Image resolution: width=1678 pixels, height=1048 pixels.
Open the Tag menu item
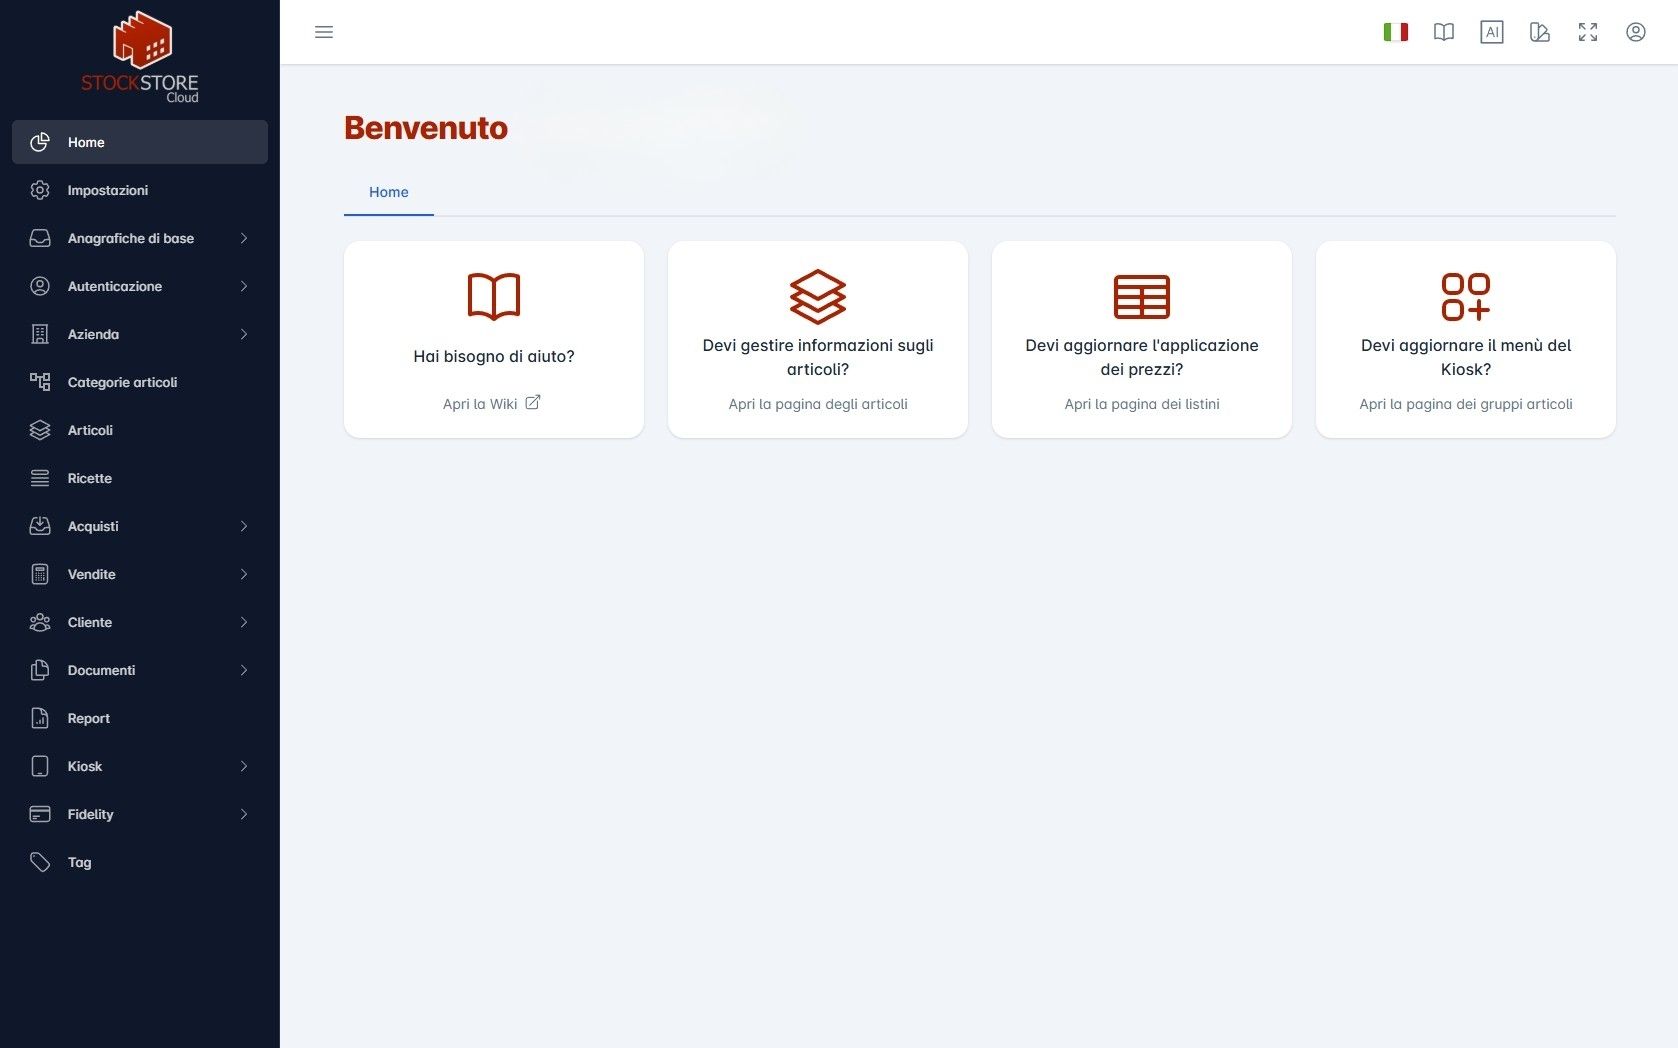[140, 862]
